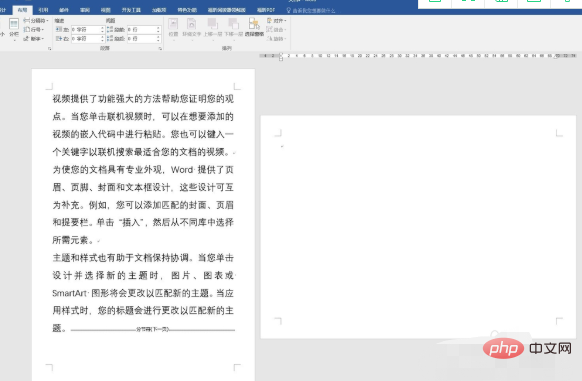582x381 pixels.
Task: Click the line 所需元素。
Action: coord(73,240)
